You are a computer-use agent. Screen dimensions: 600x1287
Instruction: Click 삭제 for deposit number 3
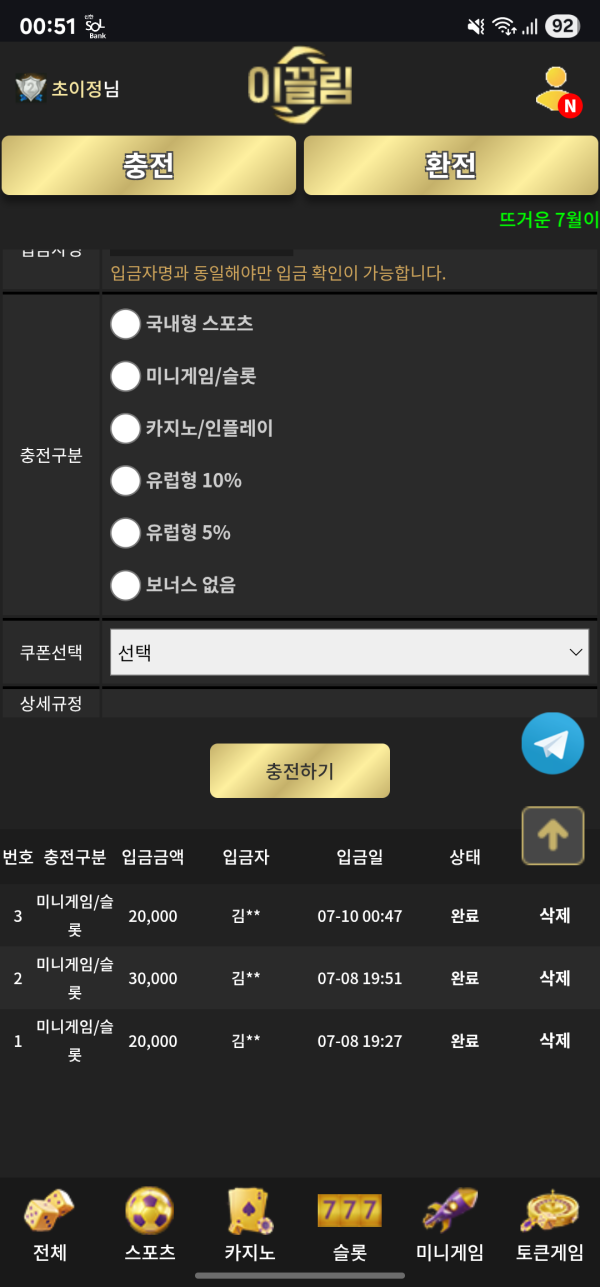tap(555, 915)
